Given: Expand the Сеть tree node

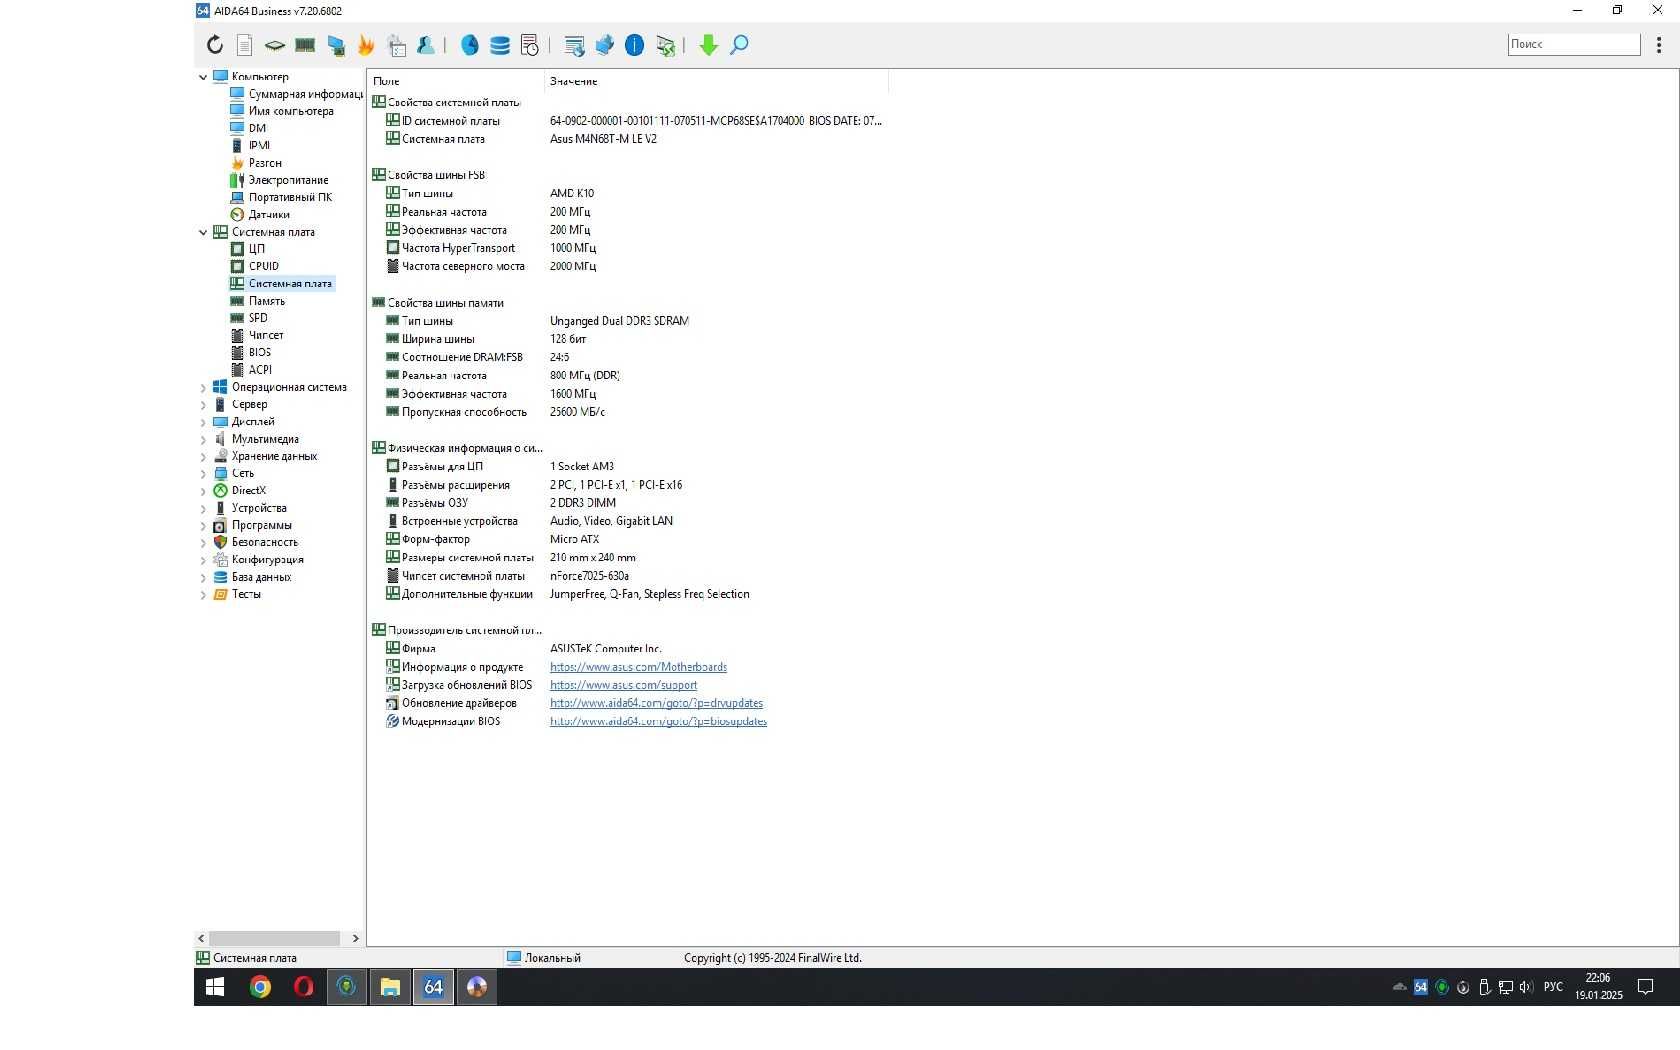Looking at the screenshot, I should 203,474.
